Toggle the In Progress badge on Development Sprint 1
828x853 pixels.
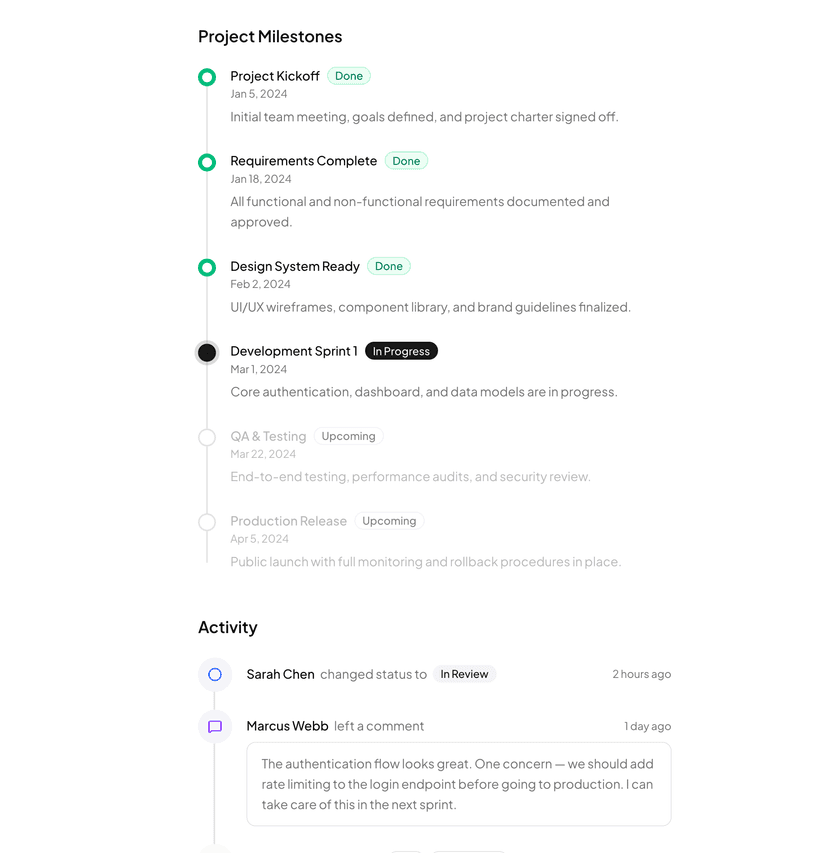coord(401,351)
